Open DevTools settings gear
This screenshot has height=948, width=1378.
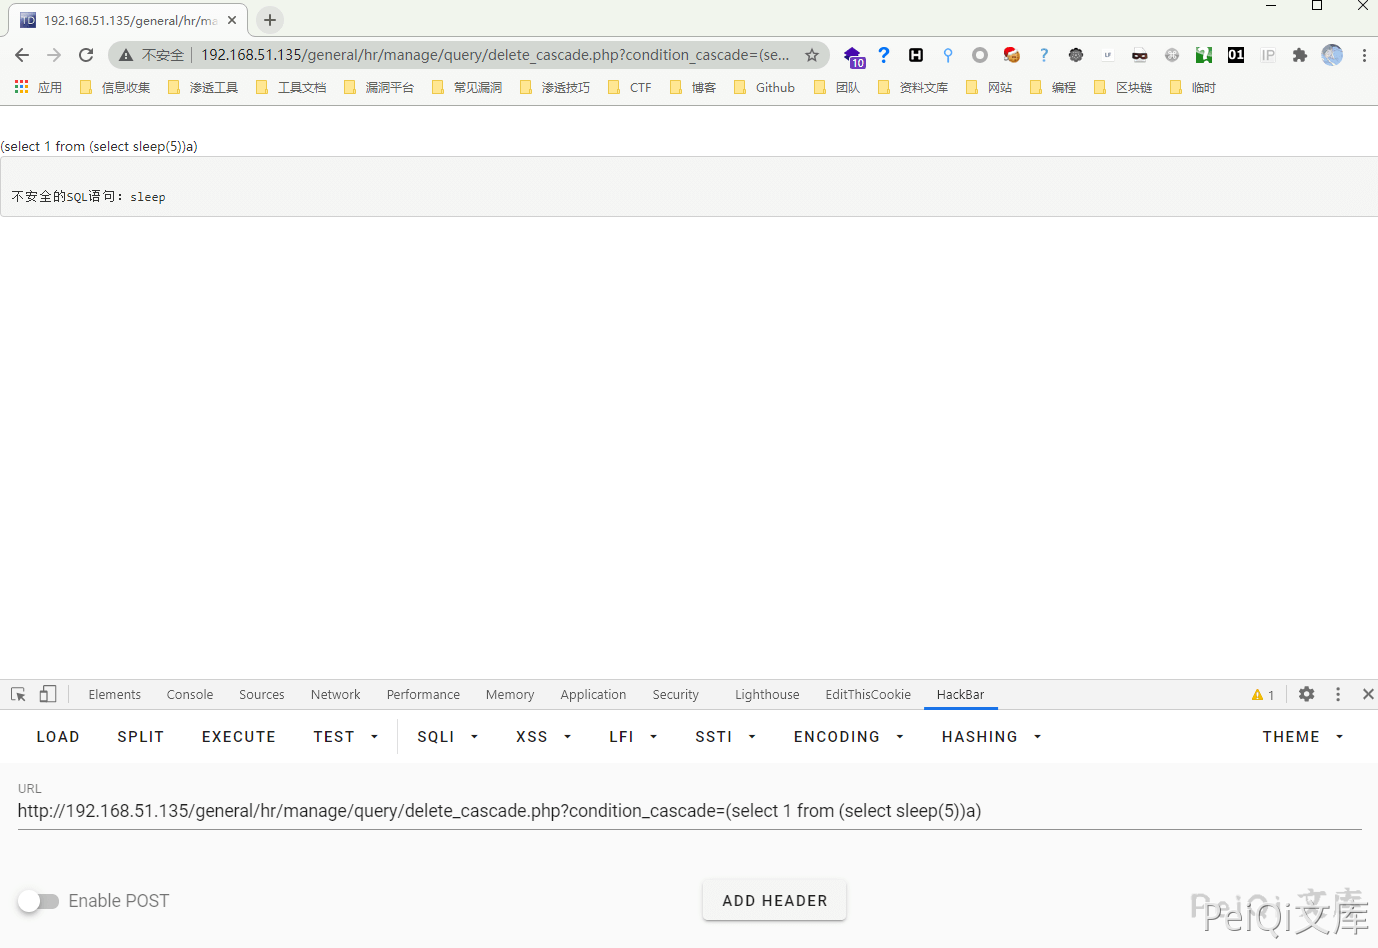[x=1306, y=694]
